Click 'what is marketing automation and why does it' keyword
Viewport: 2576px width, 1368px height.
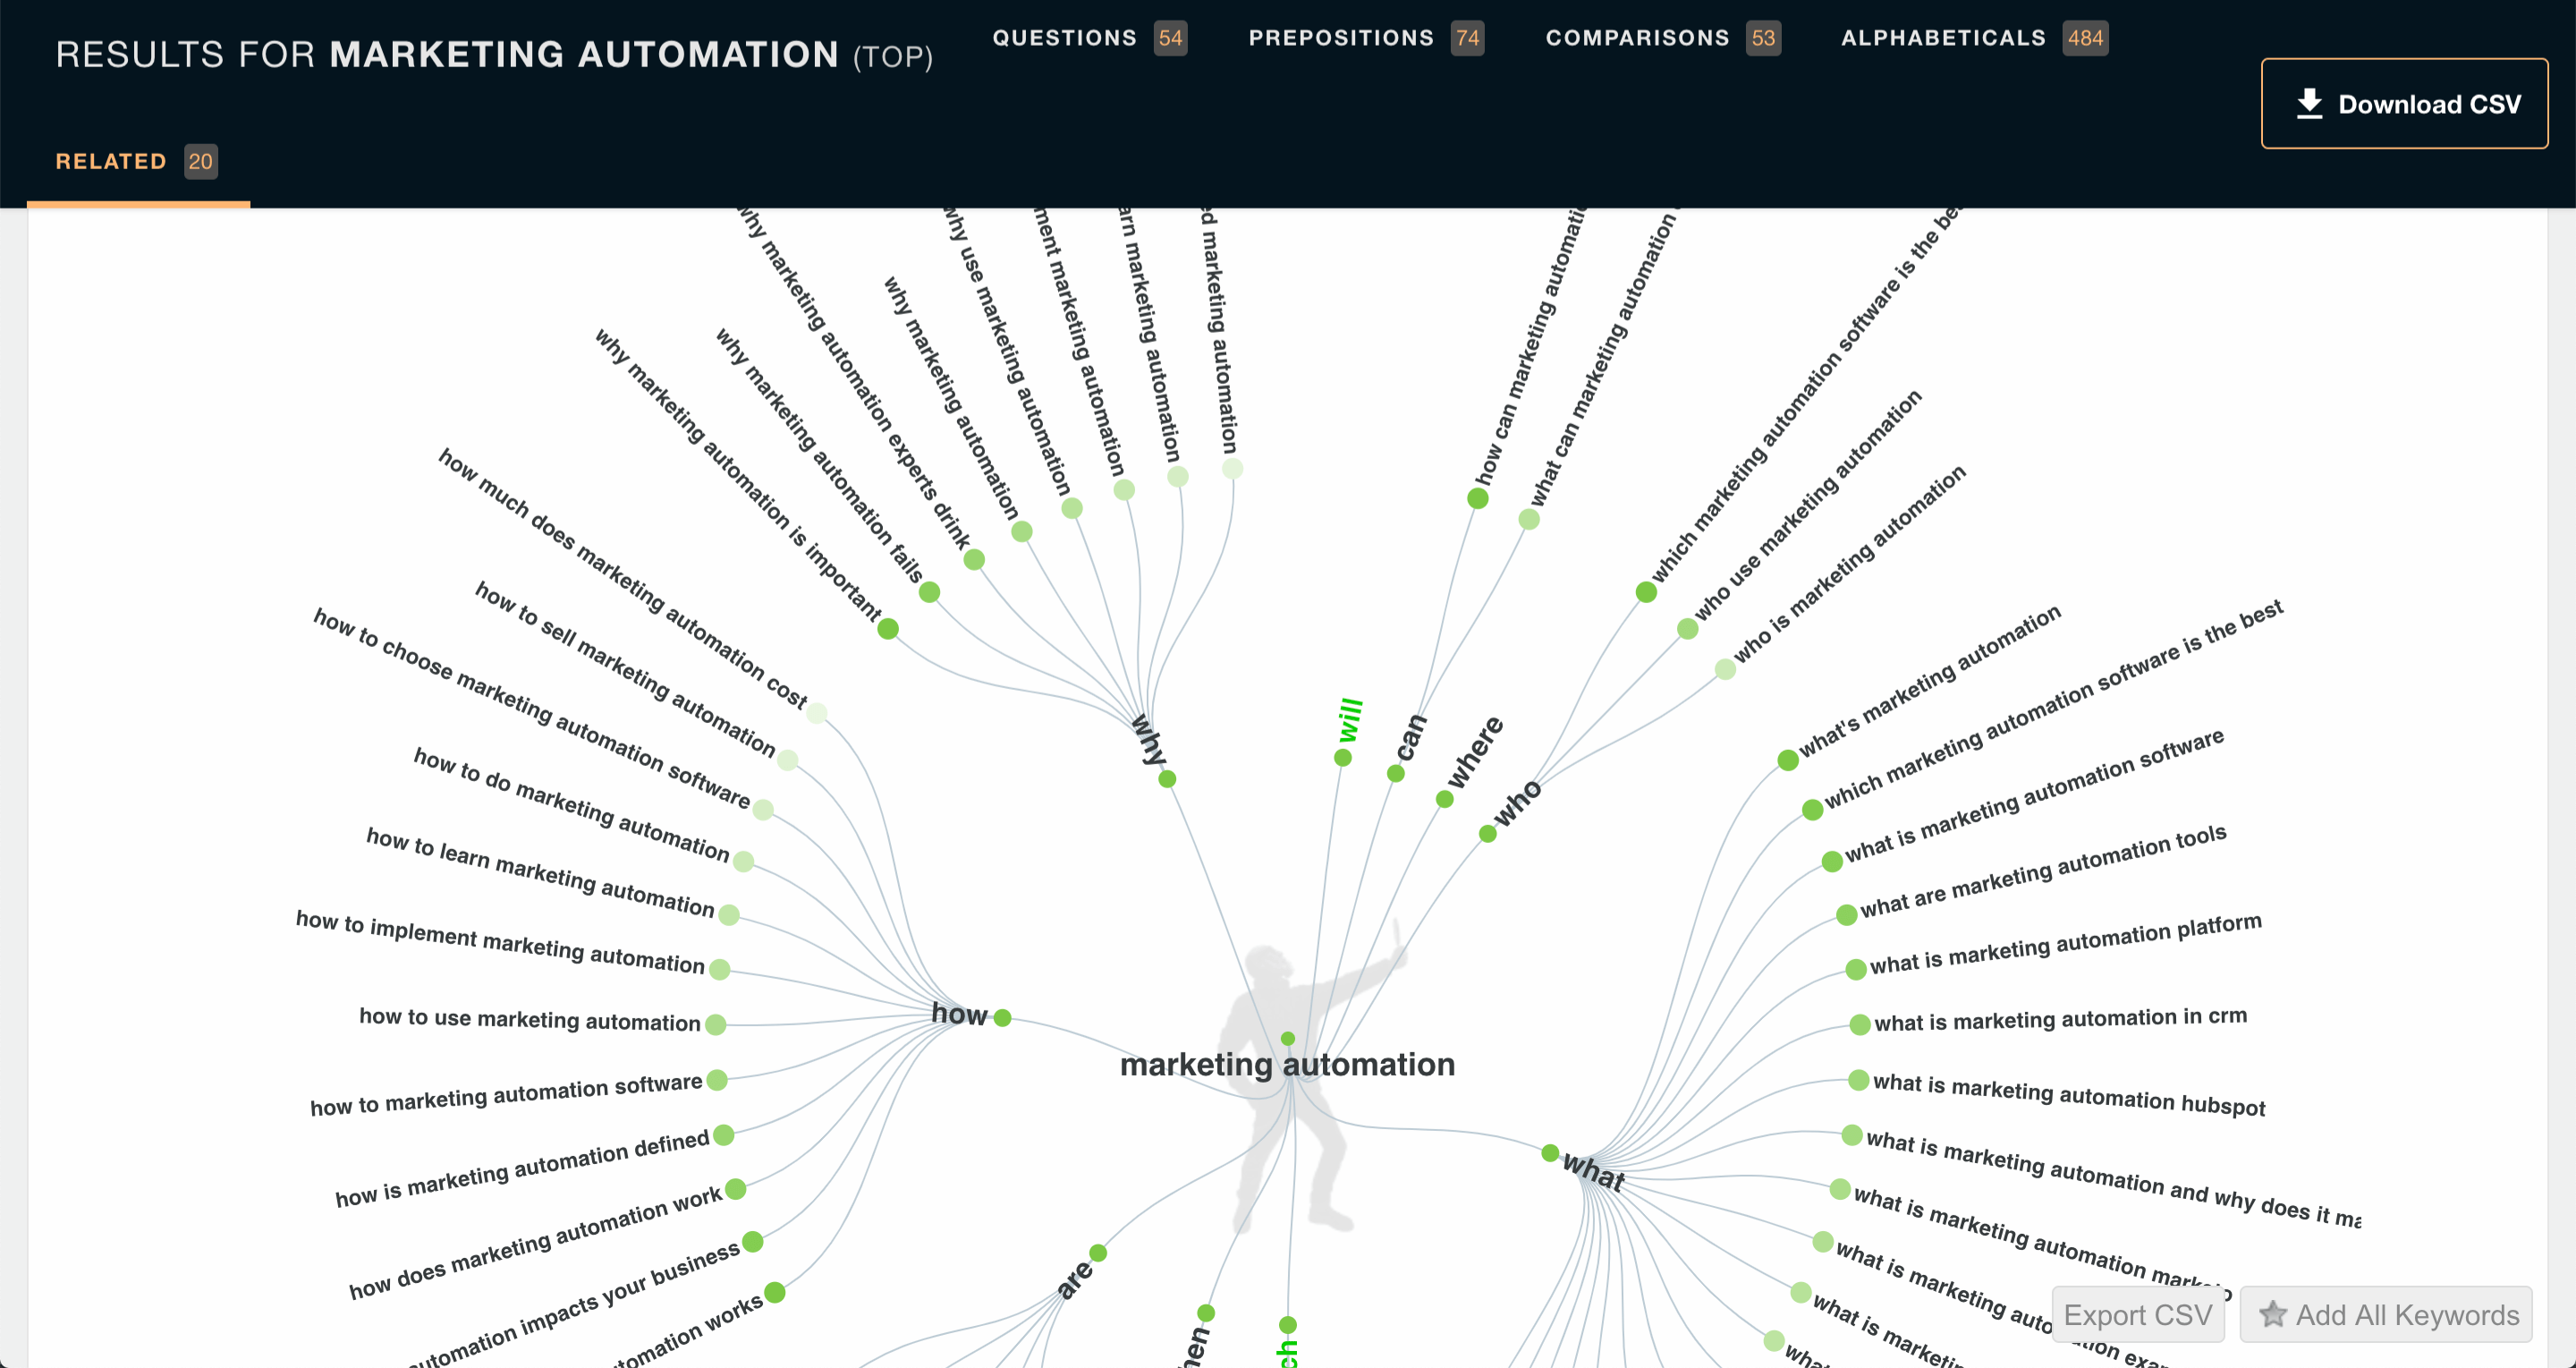[2114, 1179]
